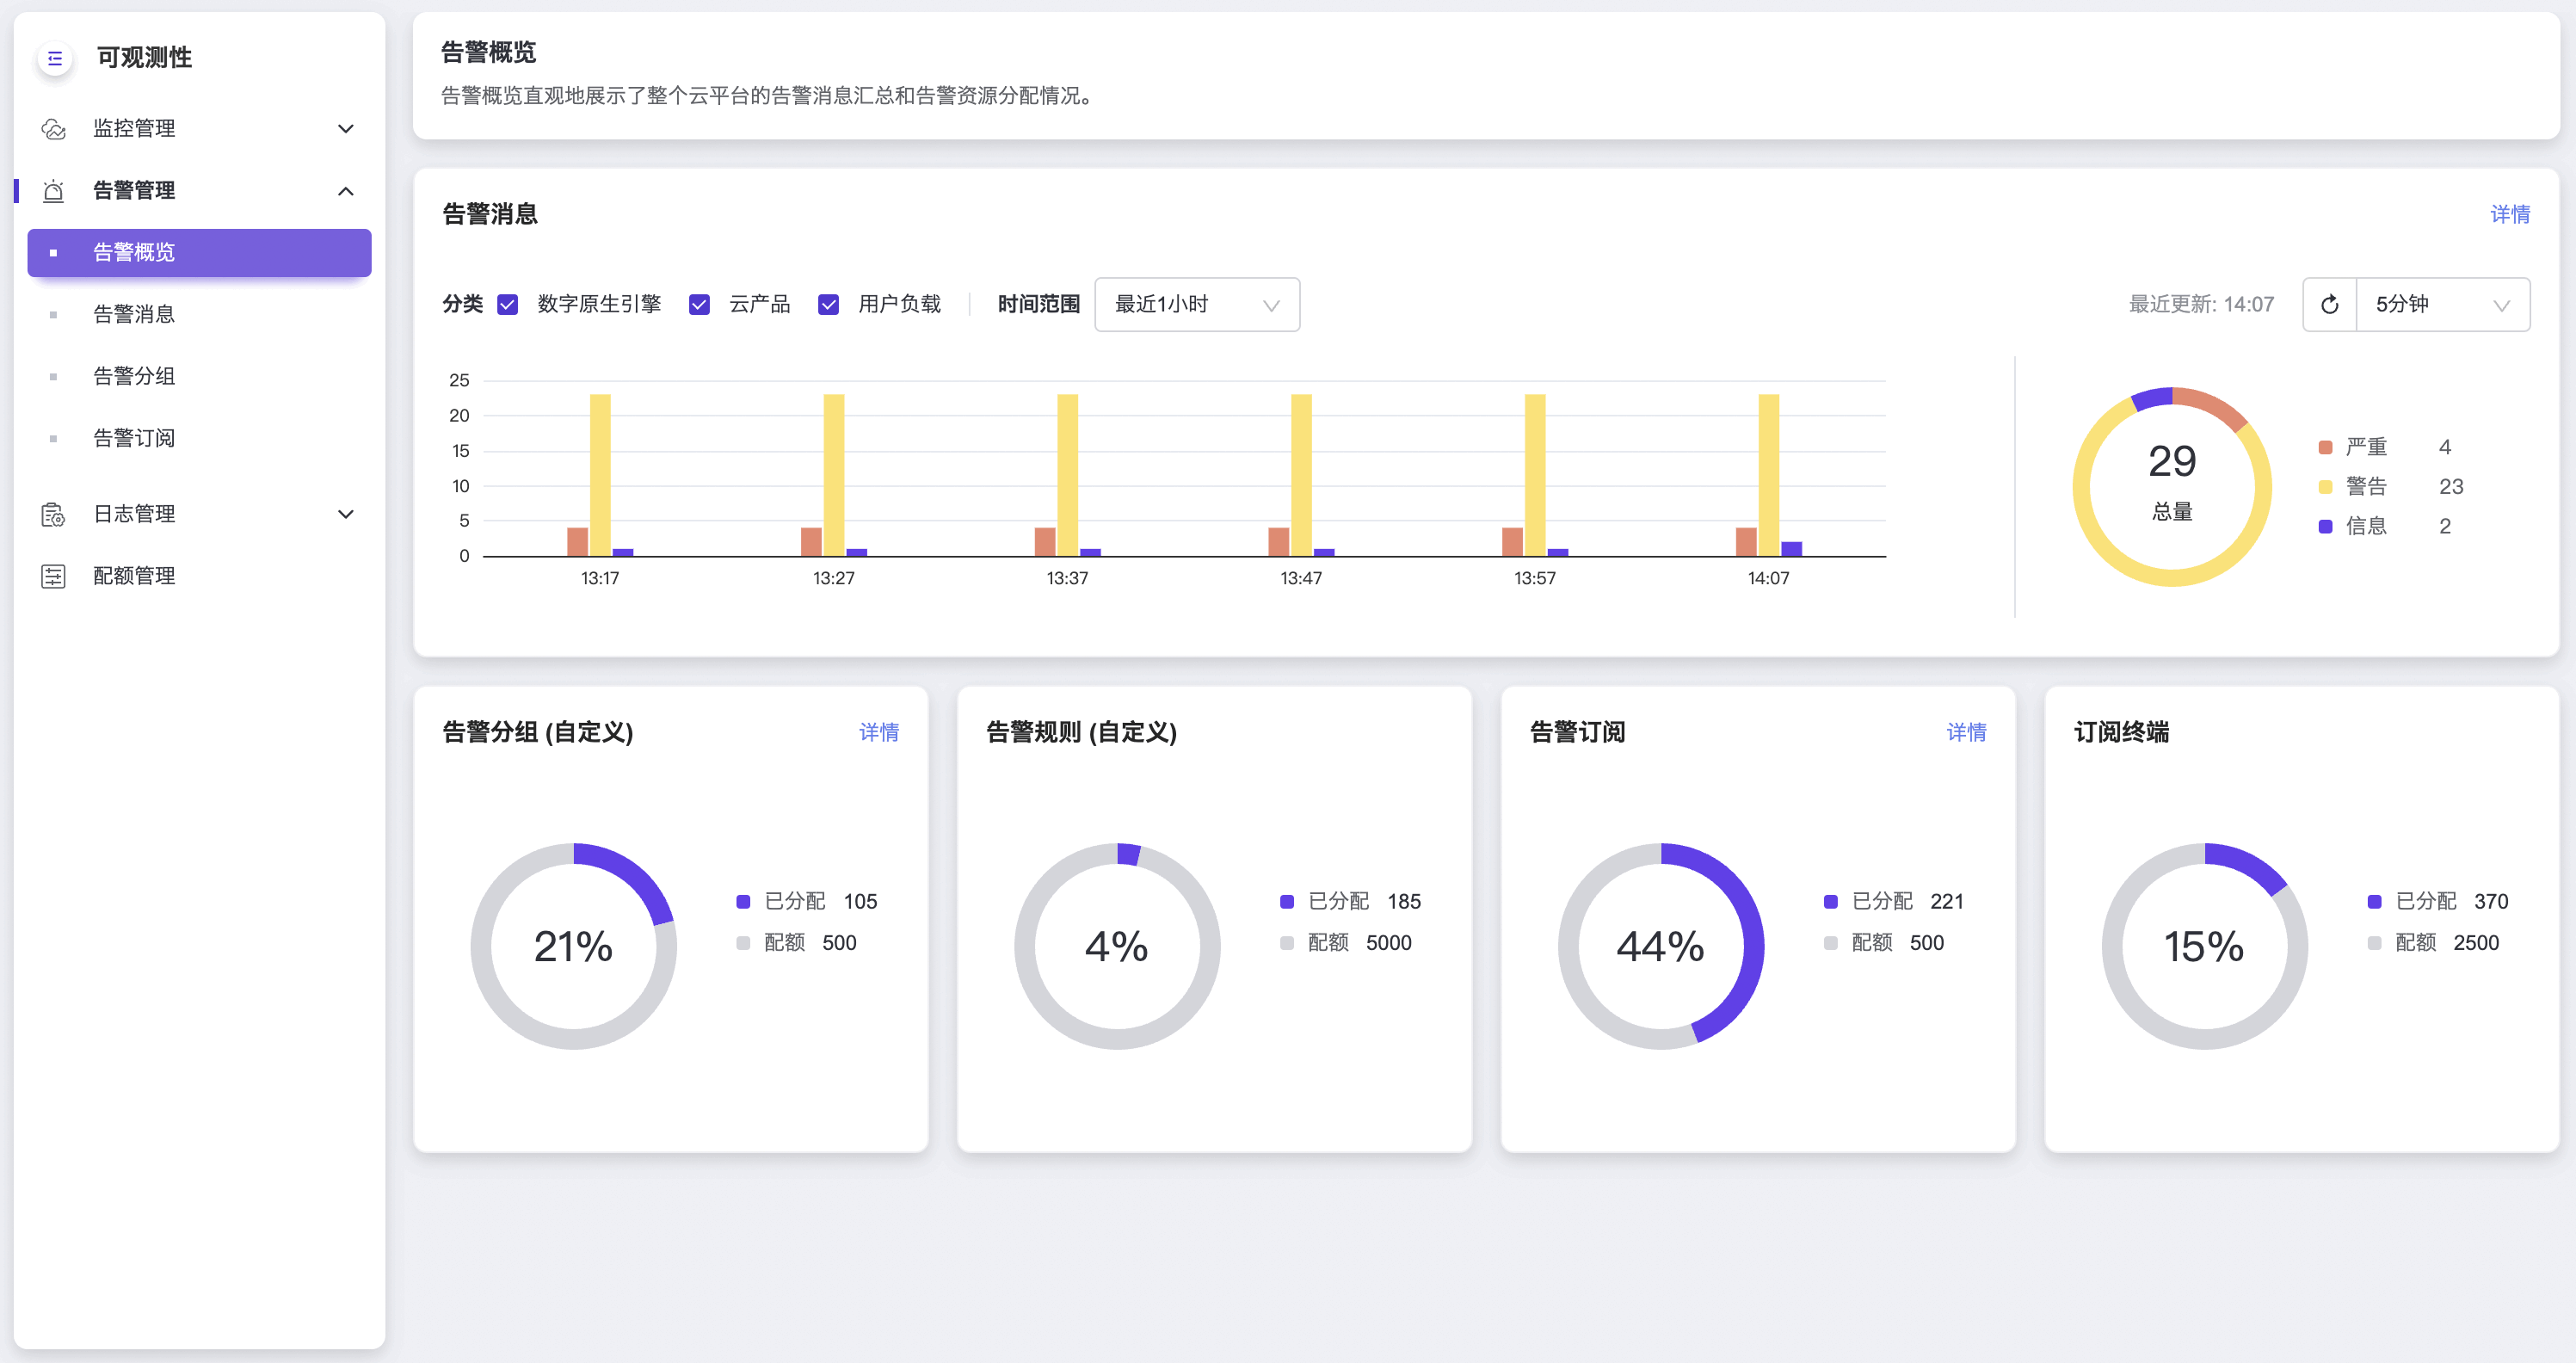Toggle the 用户负载 checkbox

pos(828,304)
